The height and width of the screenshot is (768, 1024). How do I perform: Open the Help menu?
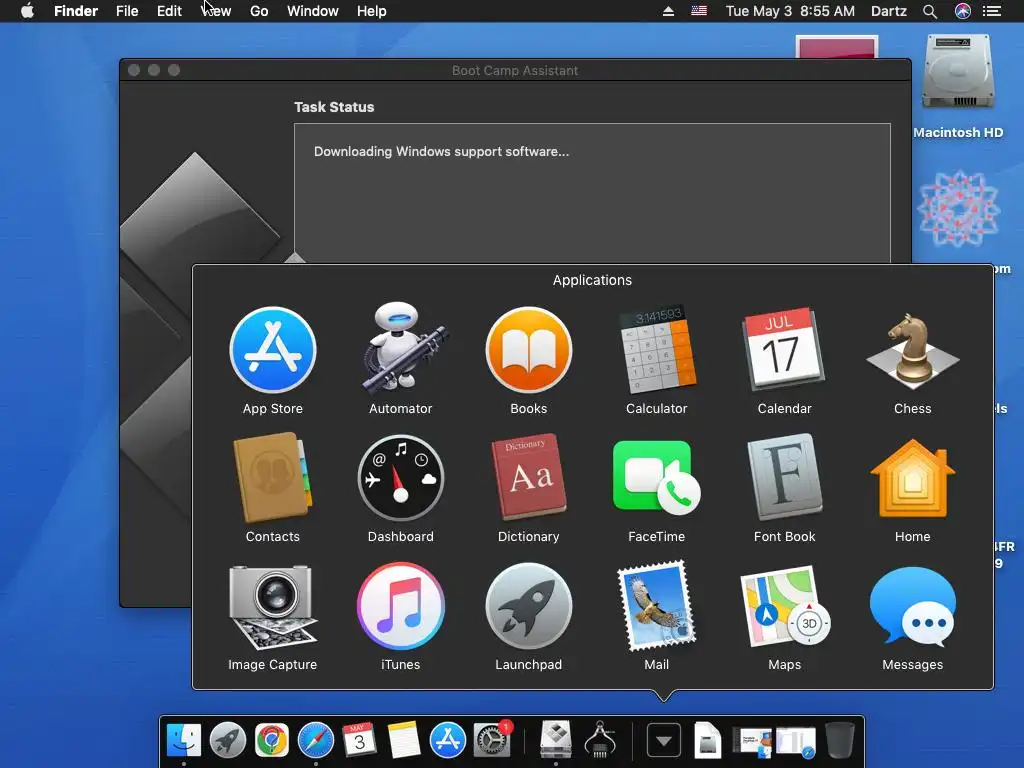pos(372,11)
